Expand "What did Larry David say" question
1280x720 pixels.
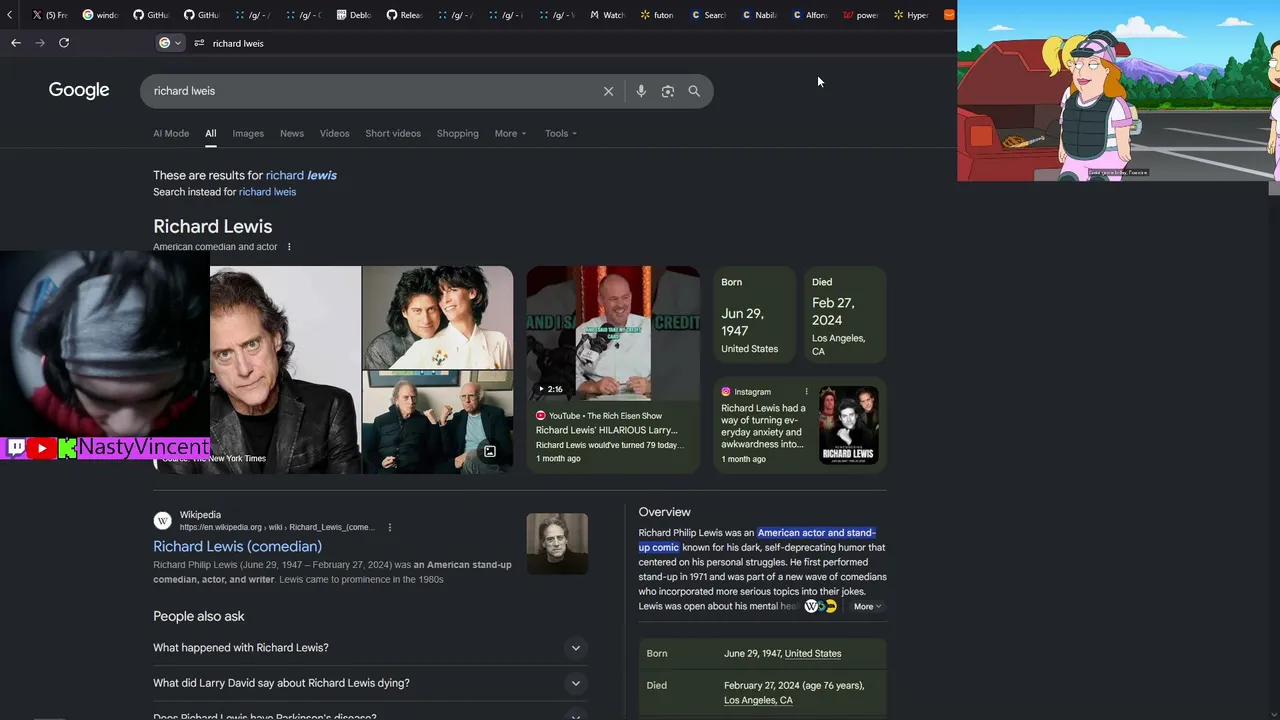point(368,683)
